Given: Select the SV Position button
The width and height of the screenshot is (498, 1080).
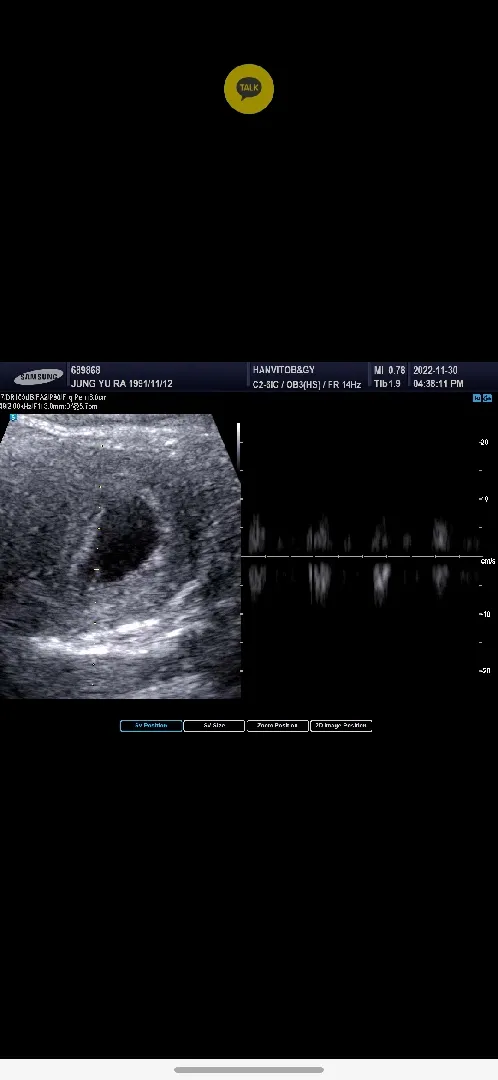Looking at the screenshot, I should 151,725.
